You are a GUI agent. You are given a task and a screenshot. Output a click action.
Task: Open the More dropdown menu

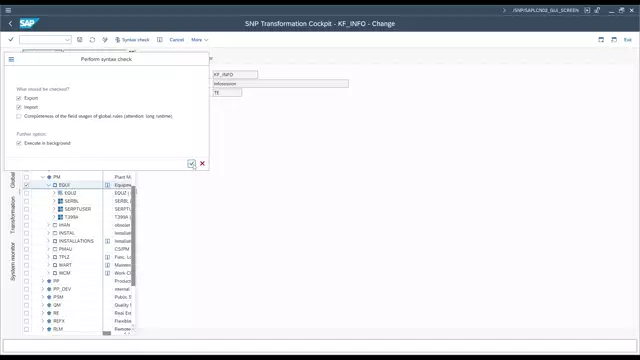[x=200, y=40]
